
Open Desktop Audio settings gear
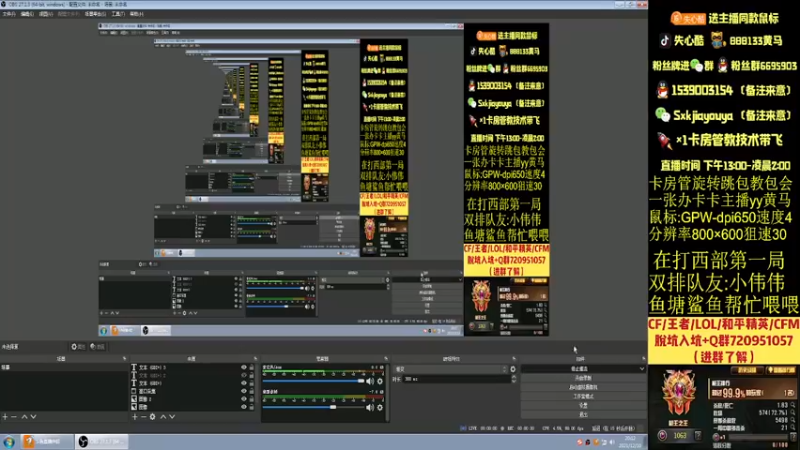pos(380,407)
